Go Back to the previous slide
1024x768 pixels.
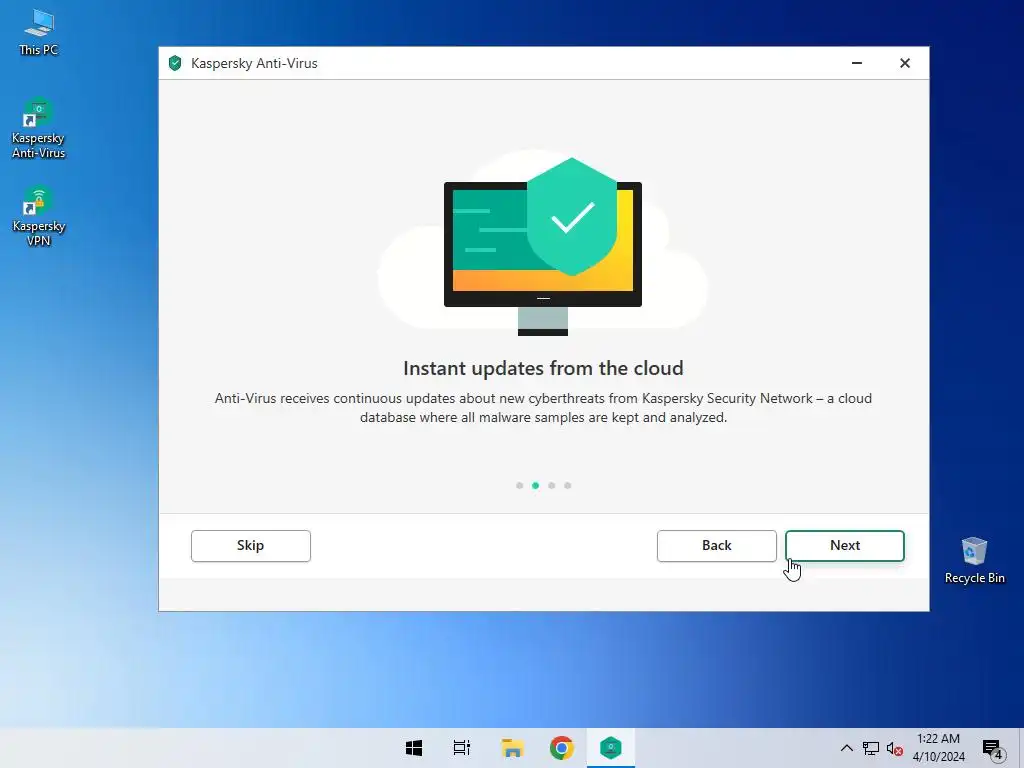pos(716,545)
